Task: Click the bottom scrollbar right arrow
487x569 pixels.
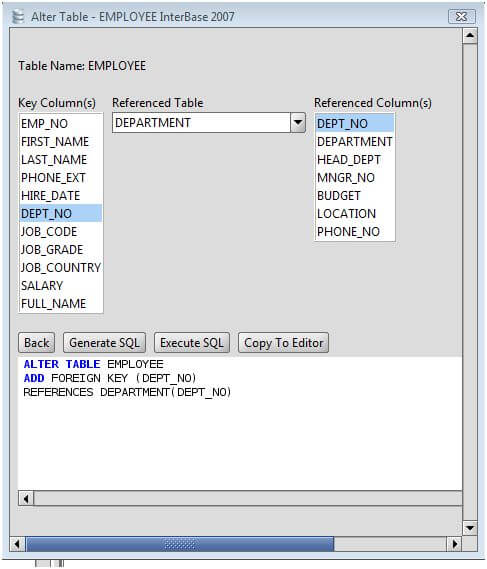Action: [454, 544]
